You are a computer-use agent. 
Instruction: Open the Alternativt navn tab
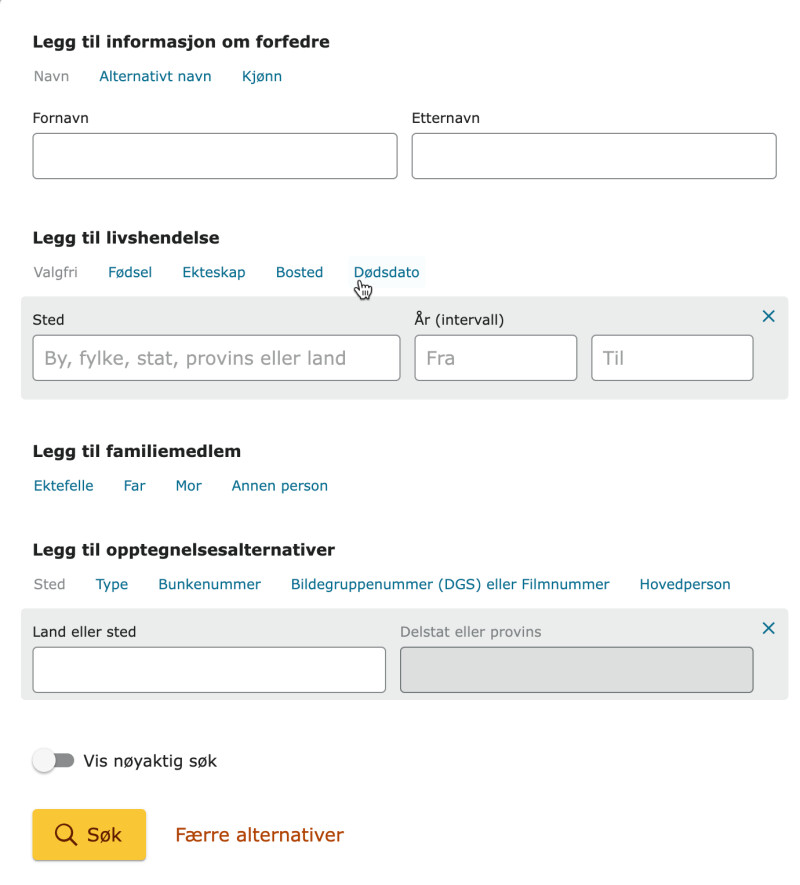click(x=155, y=76)
